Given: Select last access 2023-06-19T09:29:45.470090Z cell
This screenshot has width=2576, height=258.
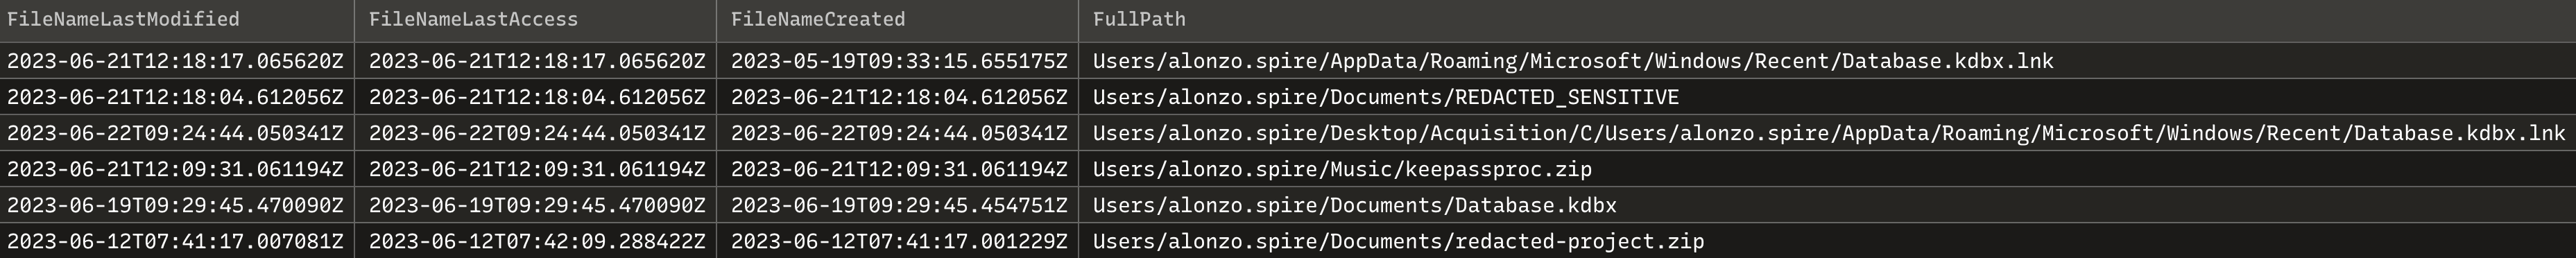Looking at the screenshot, I should [x=537, y=205].
